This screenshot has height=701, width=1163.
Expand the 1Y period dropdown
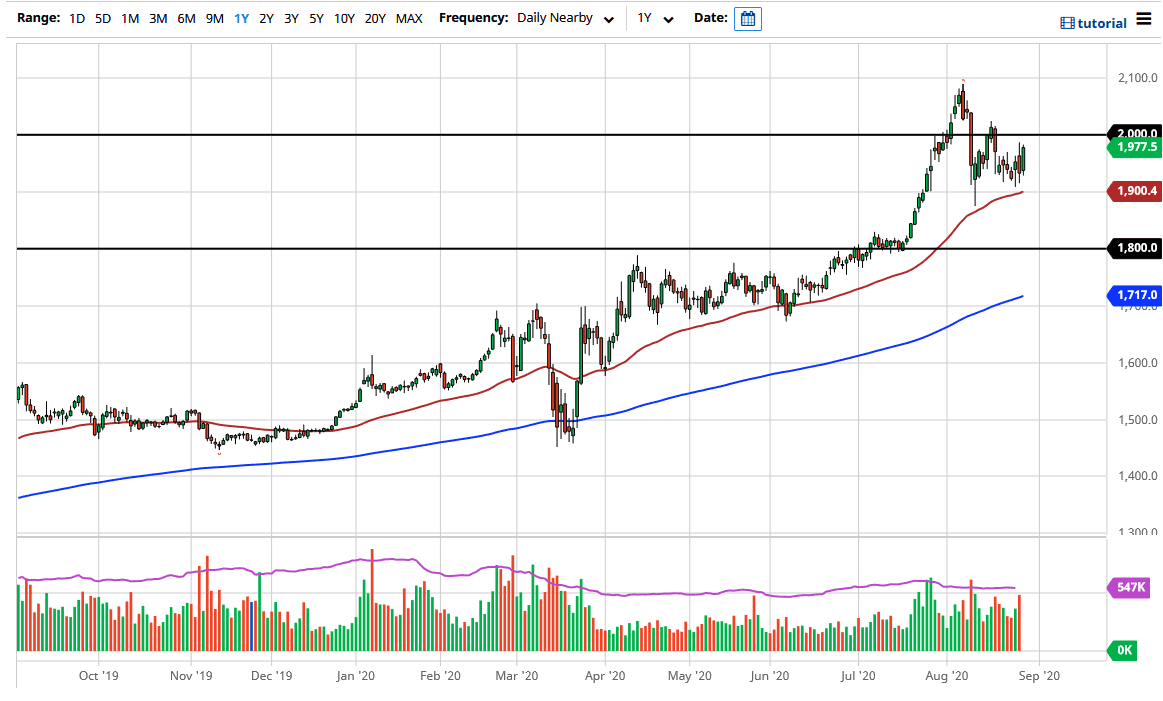pos(655,19)
